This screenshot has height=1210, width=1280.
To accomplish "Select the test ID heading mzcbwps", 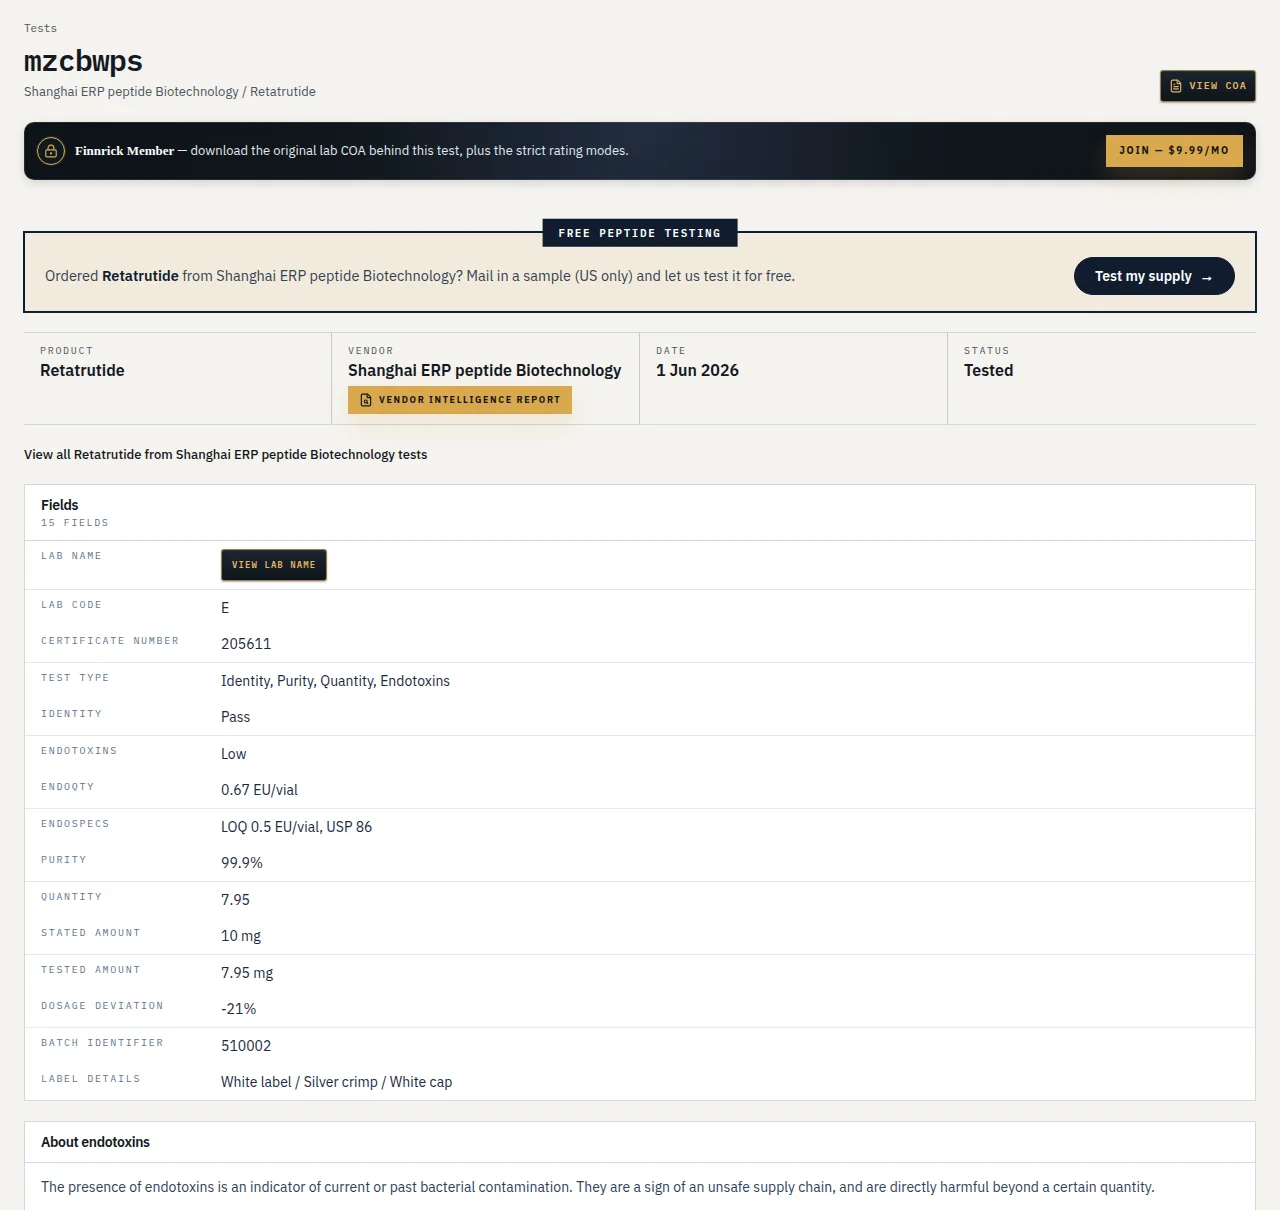I will pos(83,61).
